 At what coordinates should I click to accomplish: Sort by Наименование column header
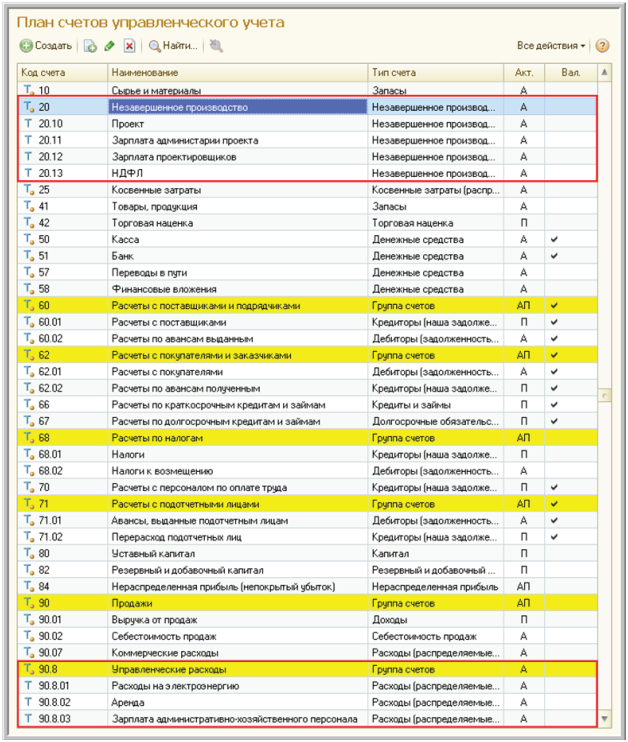point(238,73)
